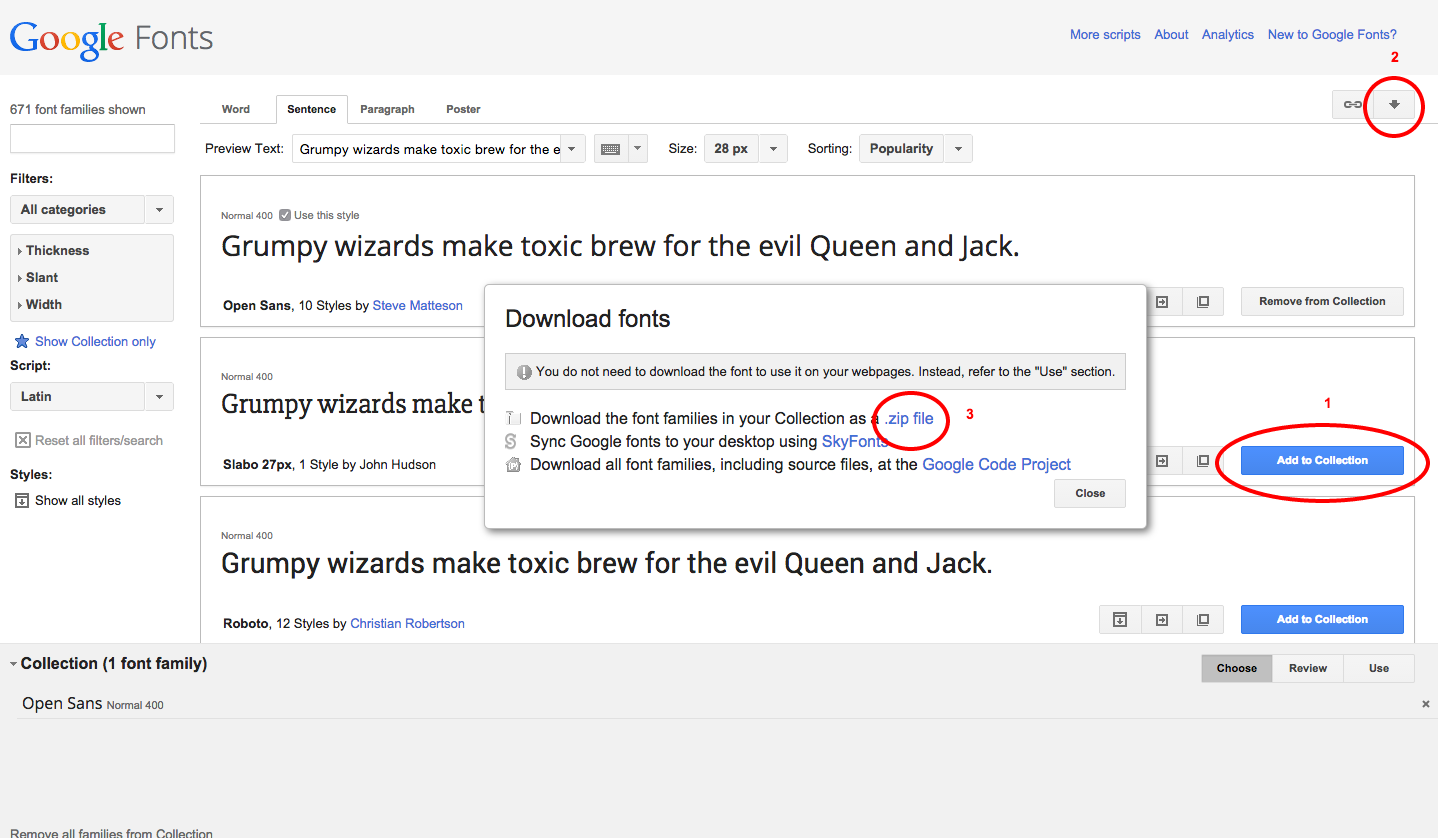
Task: Click the 671 font families shown text
Action: point(78,109)
